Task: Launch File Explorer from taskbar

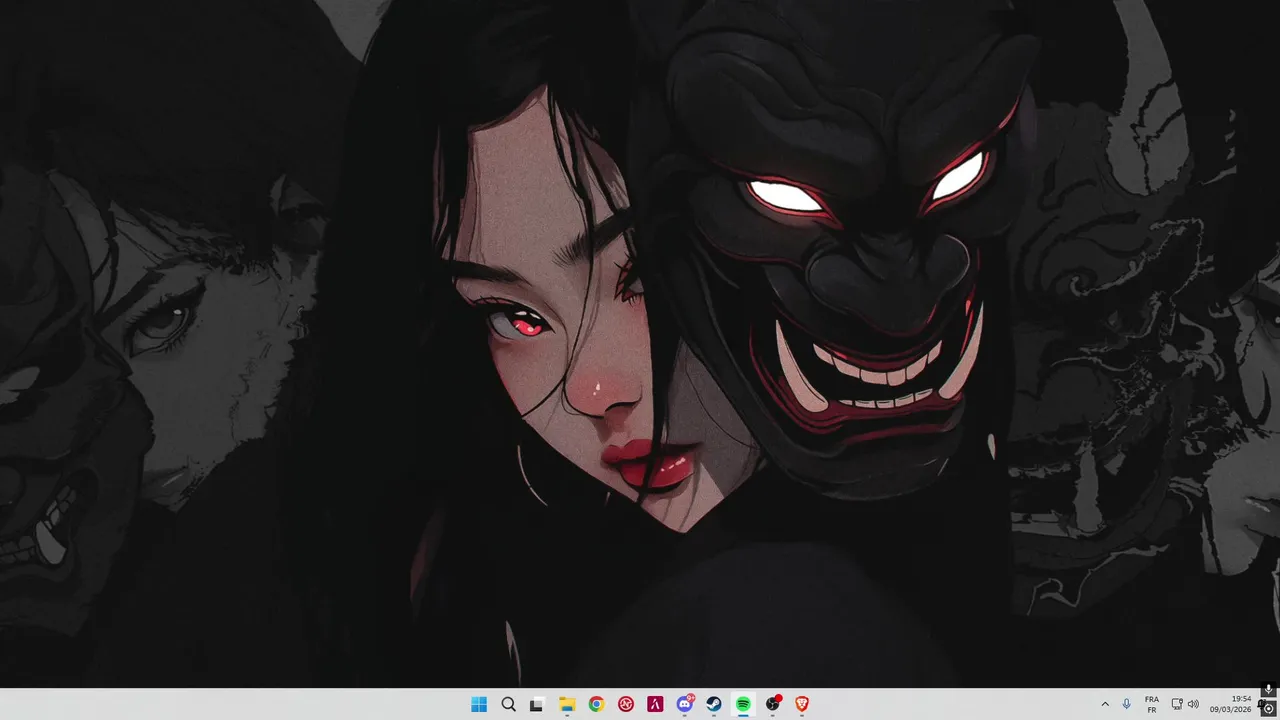Action: click(x=567, y=704)
